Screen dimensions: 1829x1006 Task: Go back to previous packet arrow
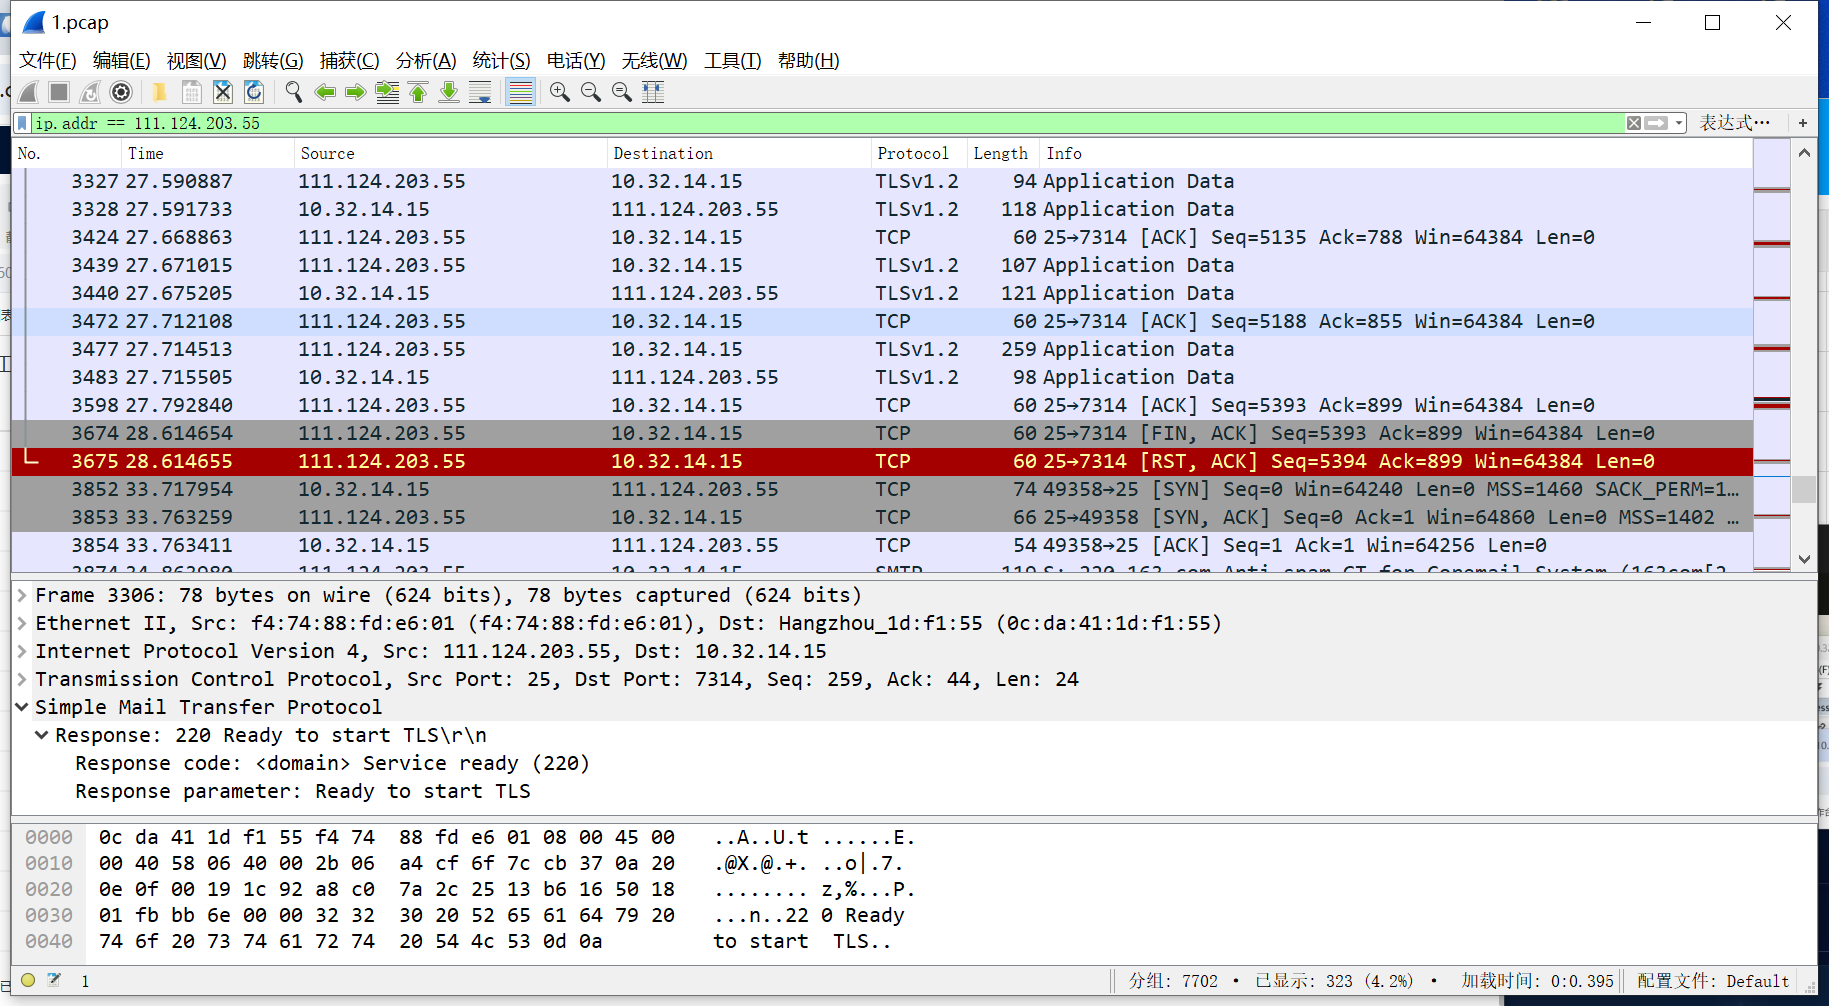point(325,92)
